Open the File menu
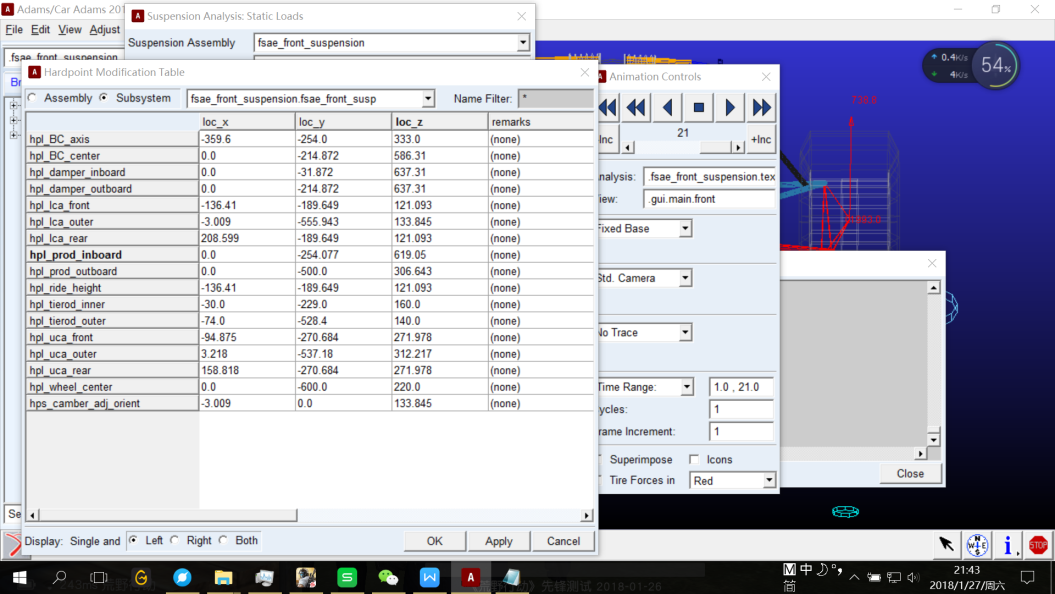Image resolution: width=1055 pixels, height=594 pixels. 13,30
